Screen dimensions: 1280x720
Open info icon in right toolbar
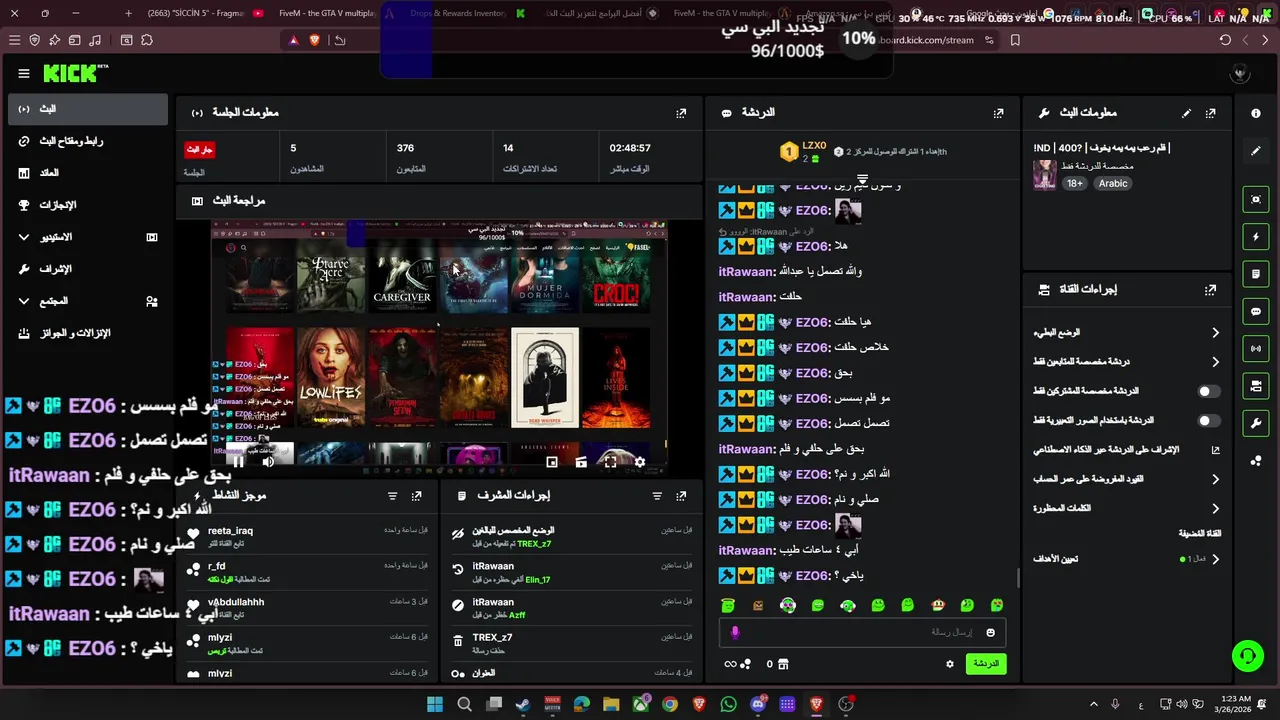point(1256,113)
